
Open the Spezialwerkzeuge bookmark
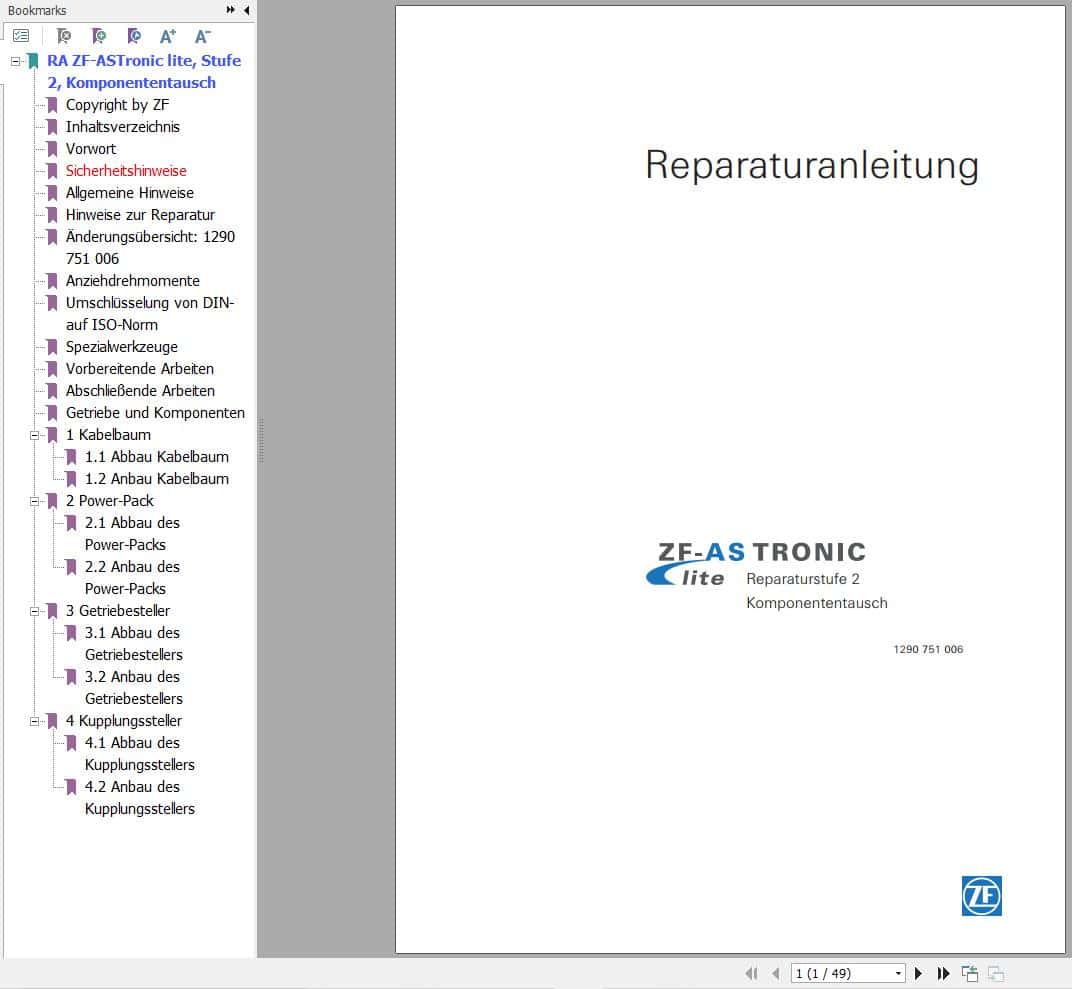[121, 347]
